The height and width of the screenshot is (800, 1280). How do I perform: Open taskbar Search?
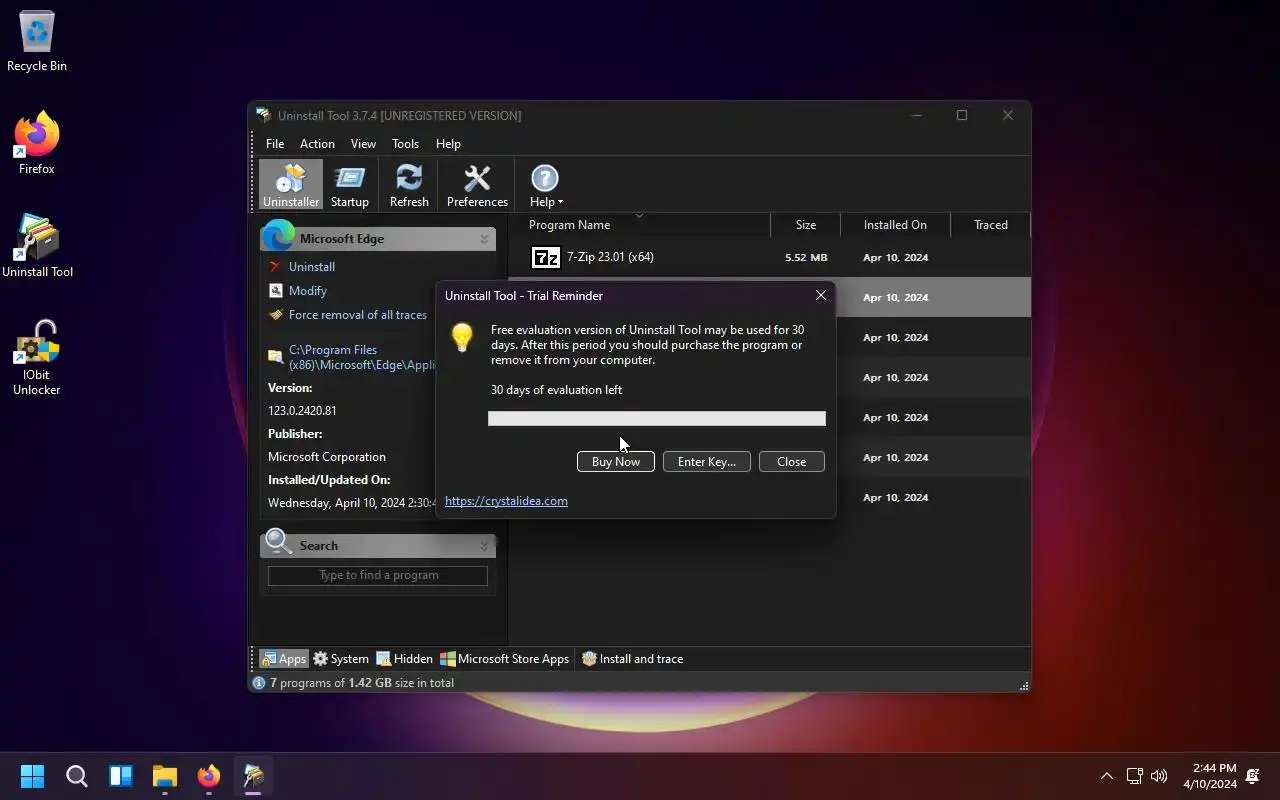coord(77,776)
